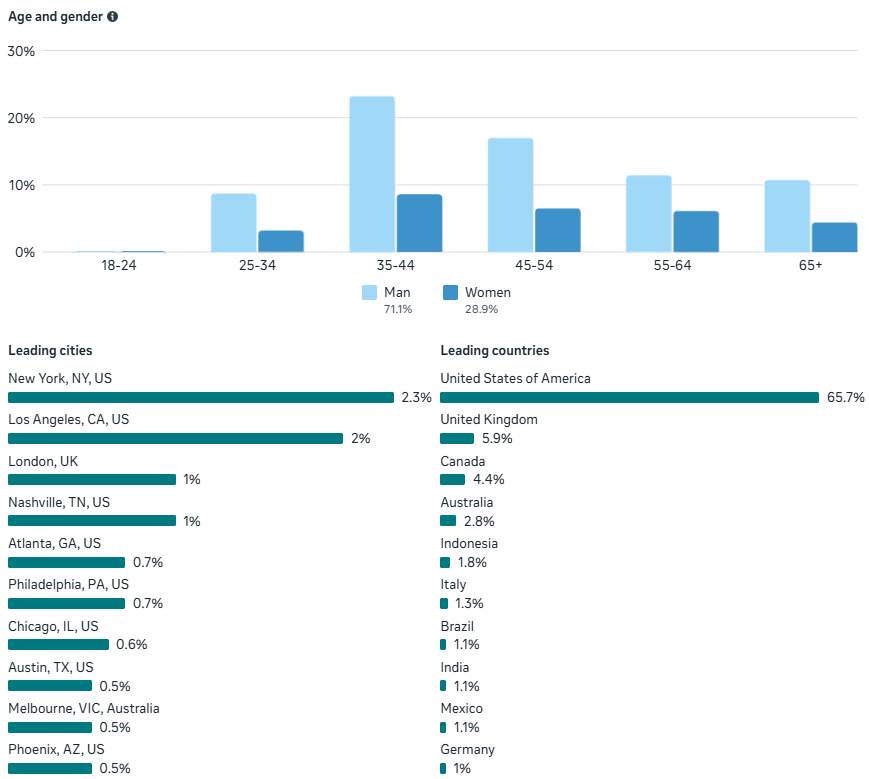Click the Man bar for ages 45-54
The image size is (869, 779).
coord(510,195)
